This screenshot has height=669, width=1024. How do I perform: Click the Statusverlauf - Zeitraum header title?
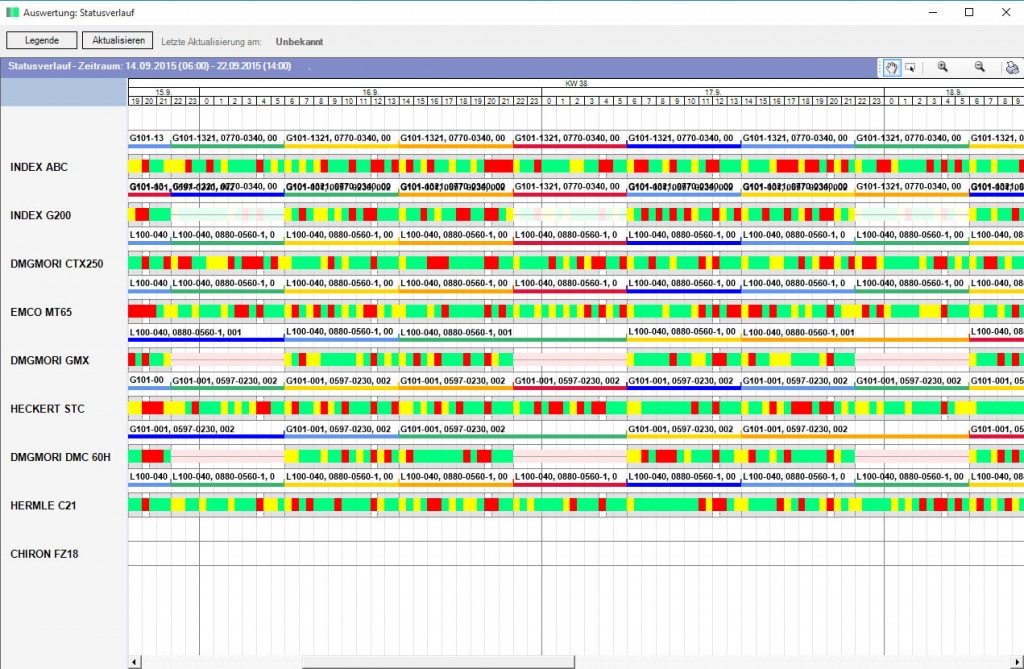(x=150, y=66)
